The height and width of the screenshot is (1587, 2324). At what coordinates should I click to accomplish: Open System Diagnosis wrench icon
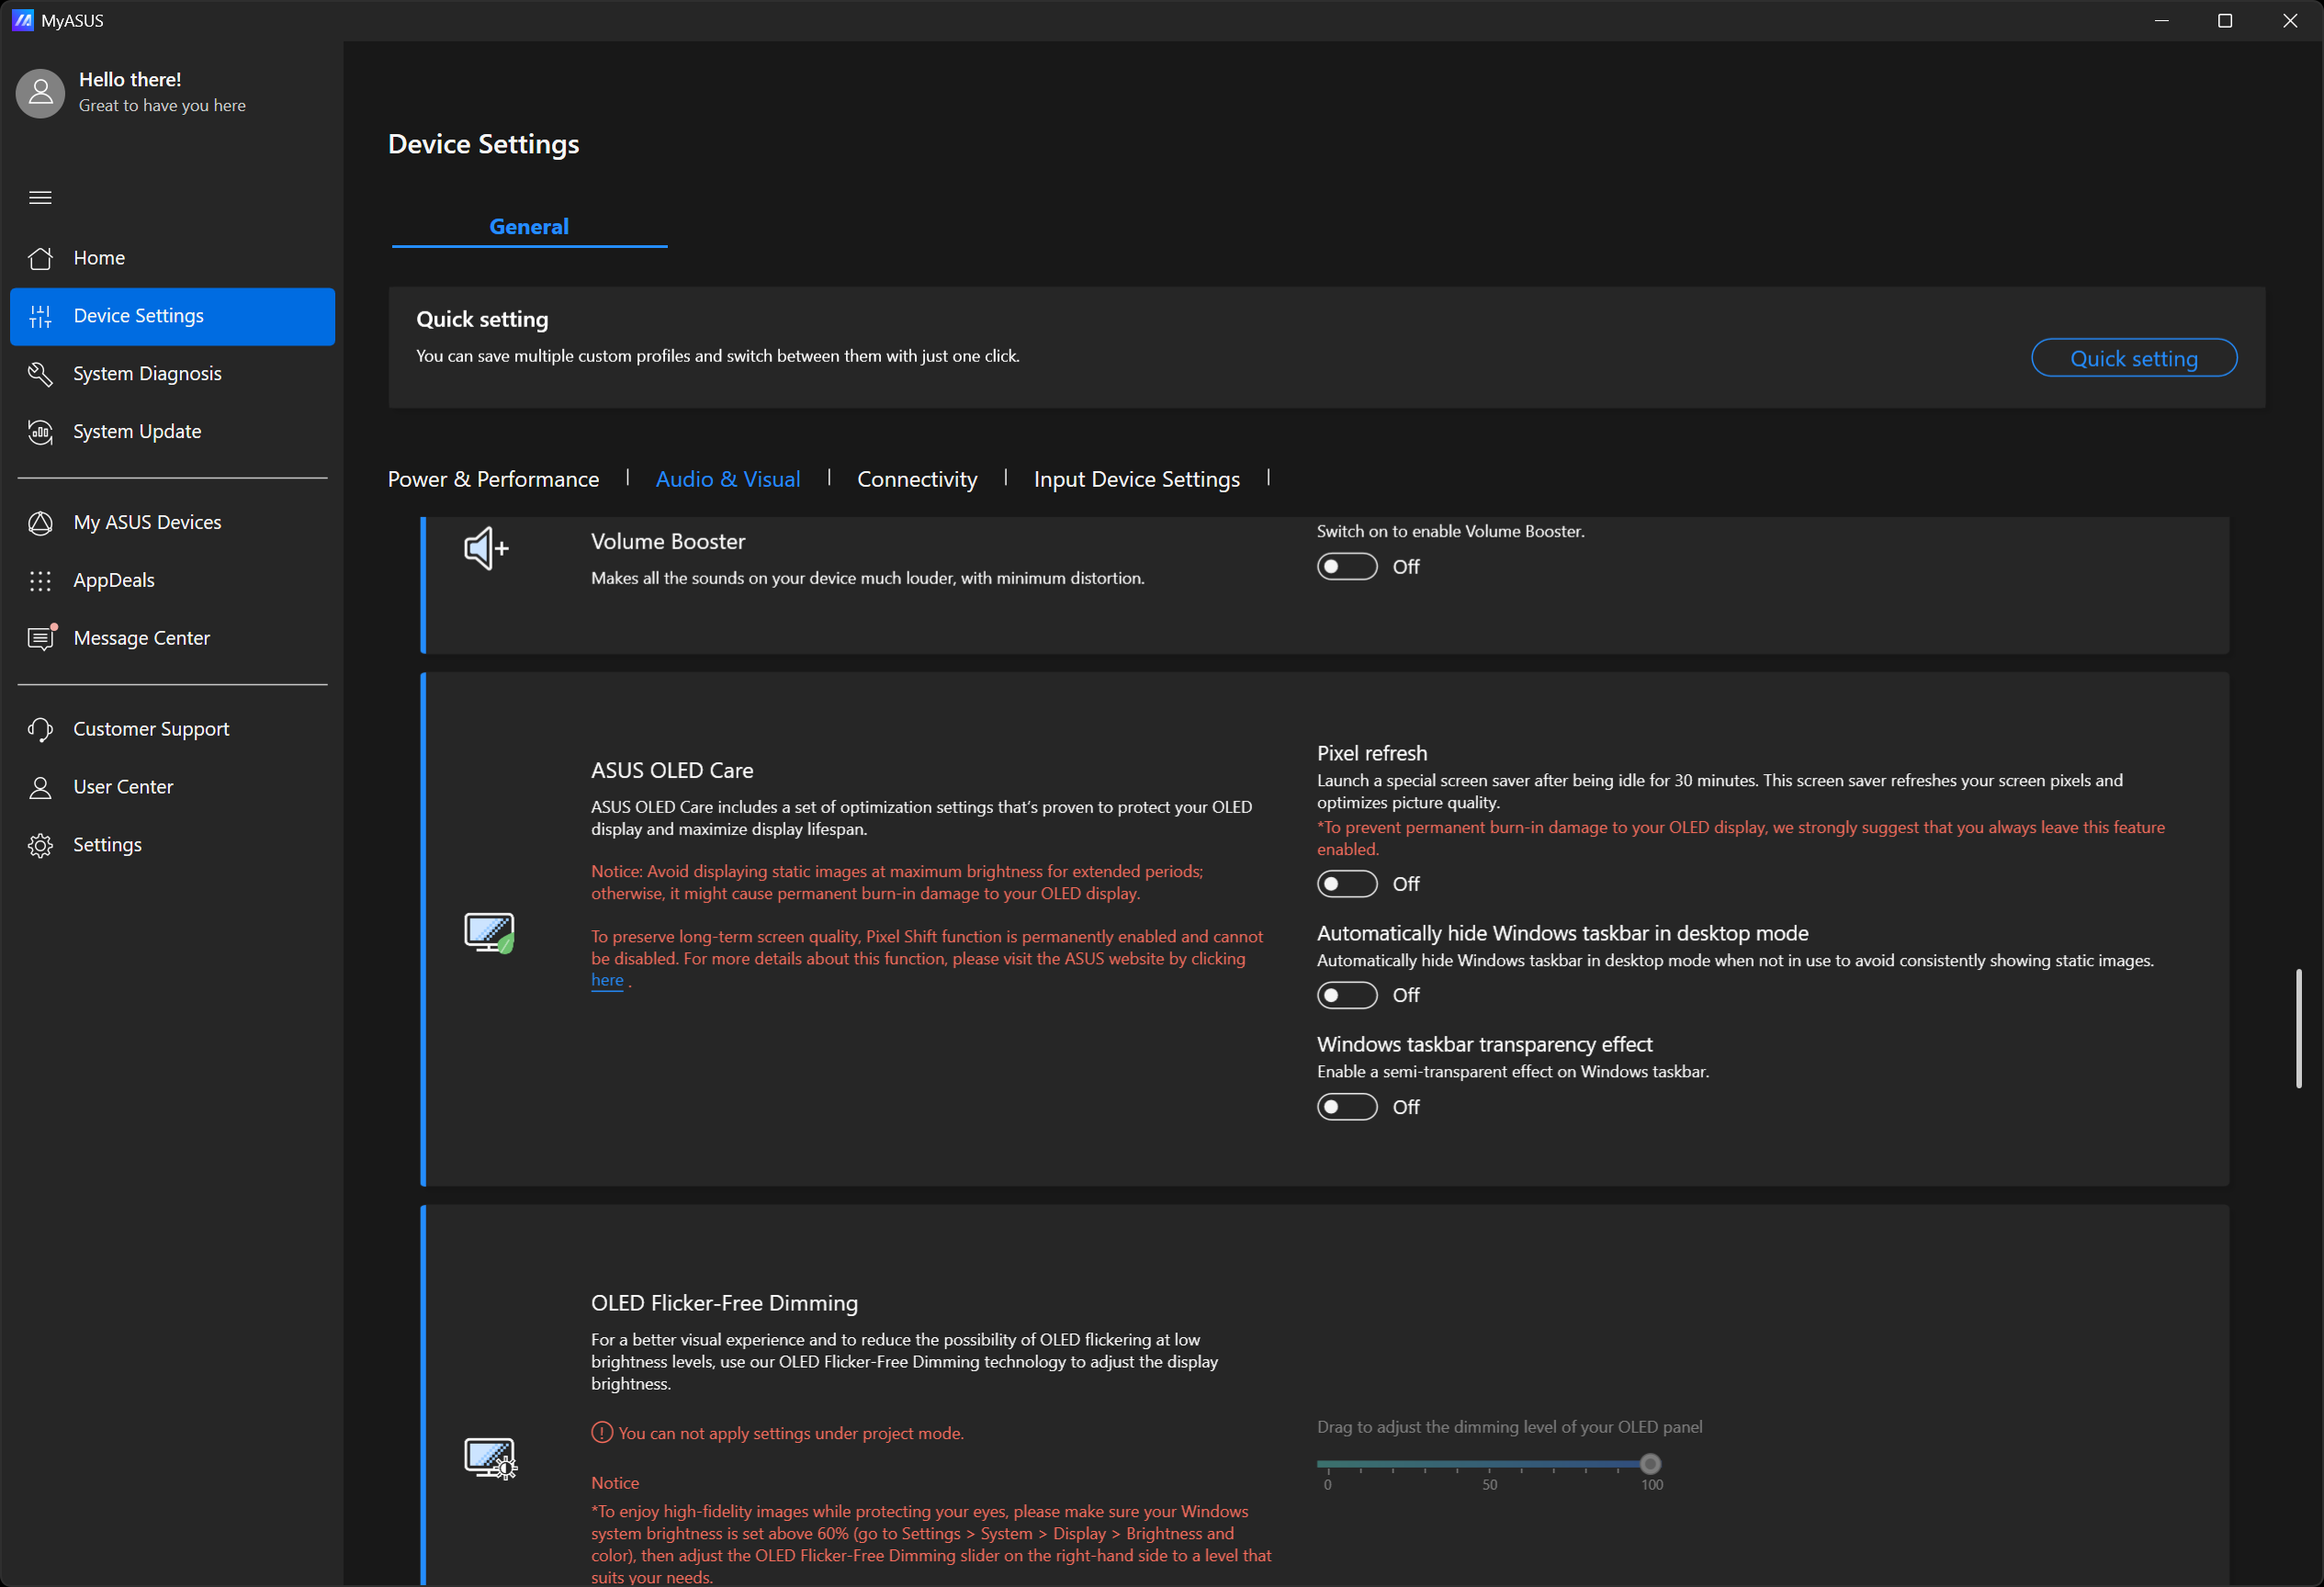pyautogui.click(x=40, y=374)
